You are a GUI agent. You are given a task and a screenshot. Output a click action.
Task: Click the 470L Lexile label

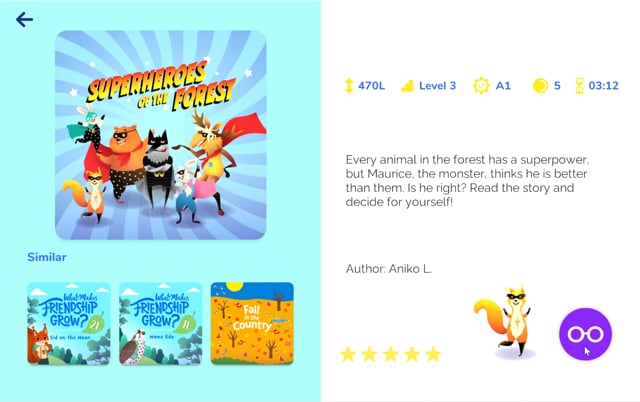click(x=371, y=86)
